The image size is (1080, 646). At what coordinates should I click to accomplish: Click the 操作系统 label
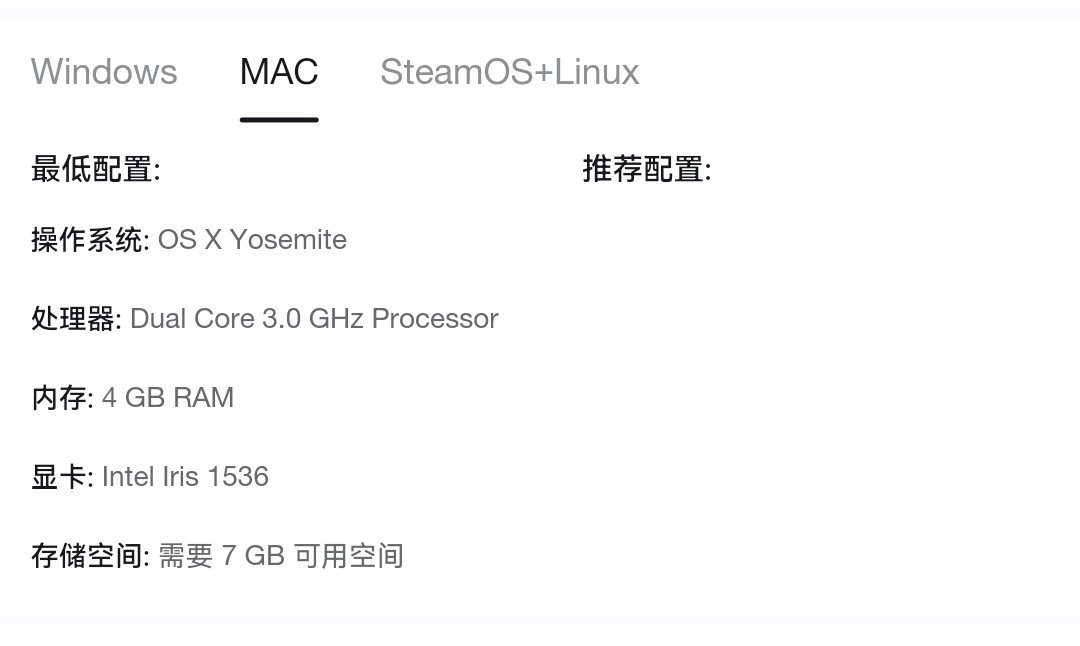[x=89, y=240]
